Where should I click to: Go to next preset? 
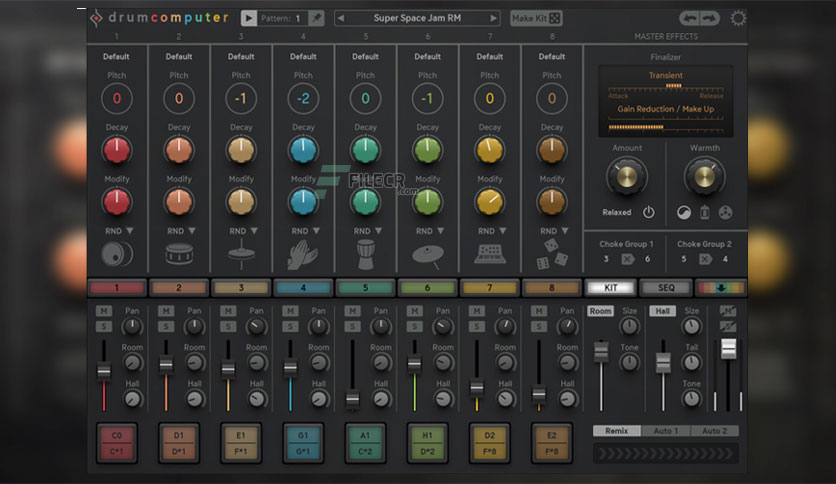point(493,18)
